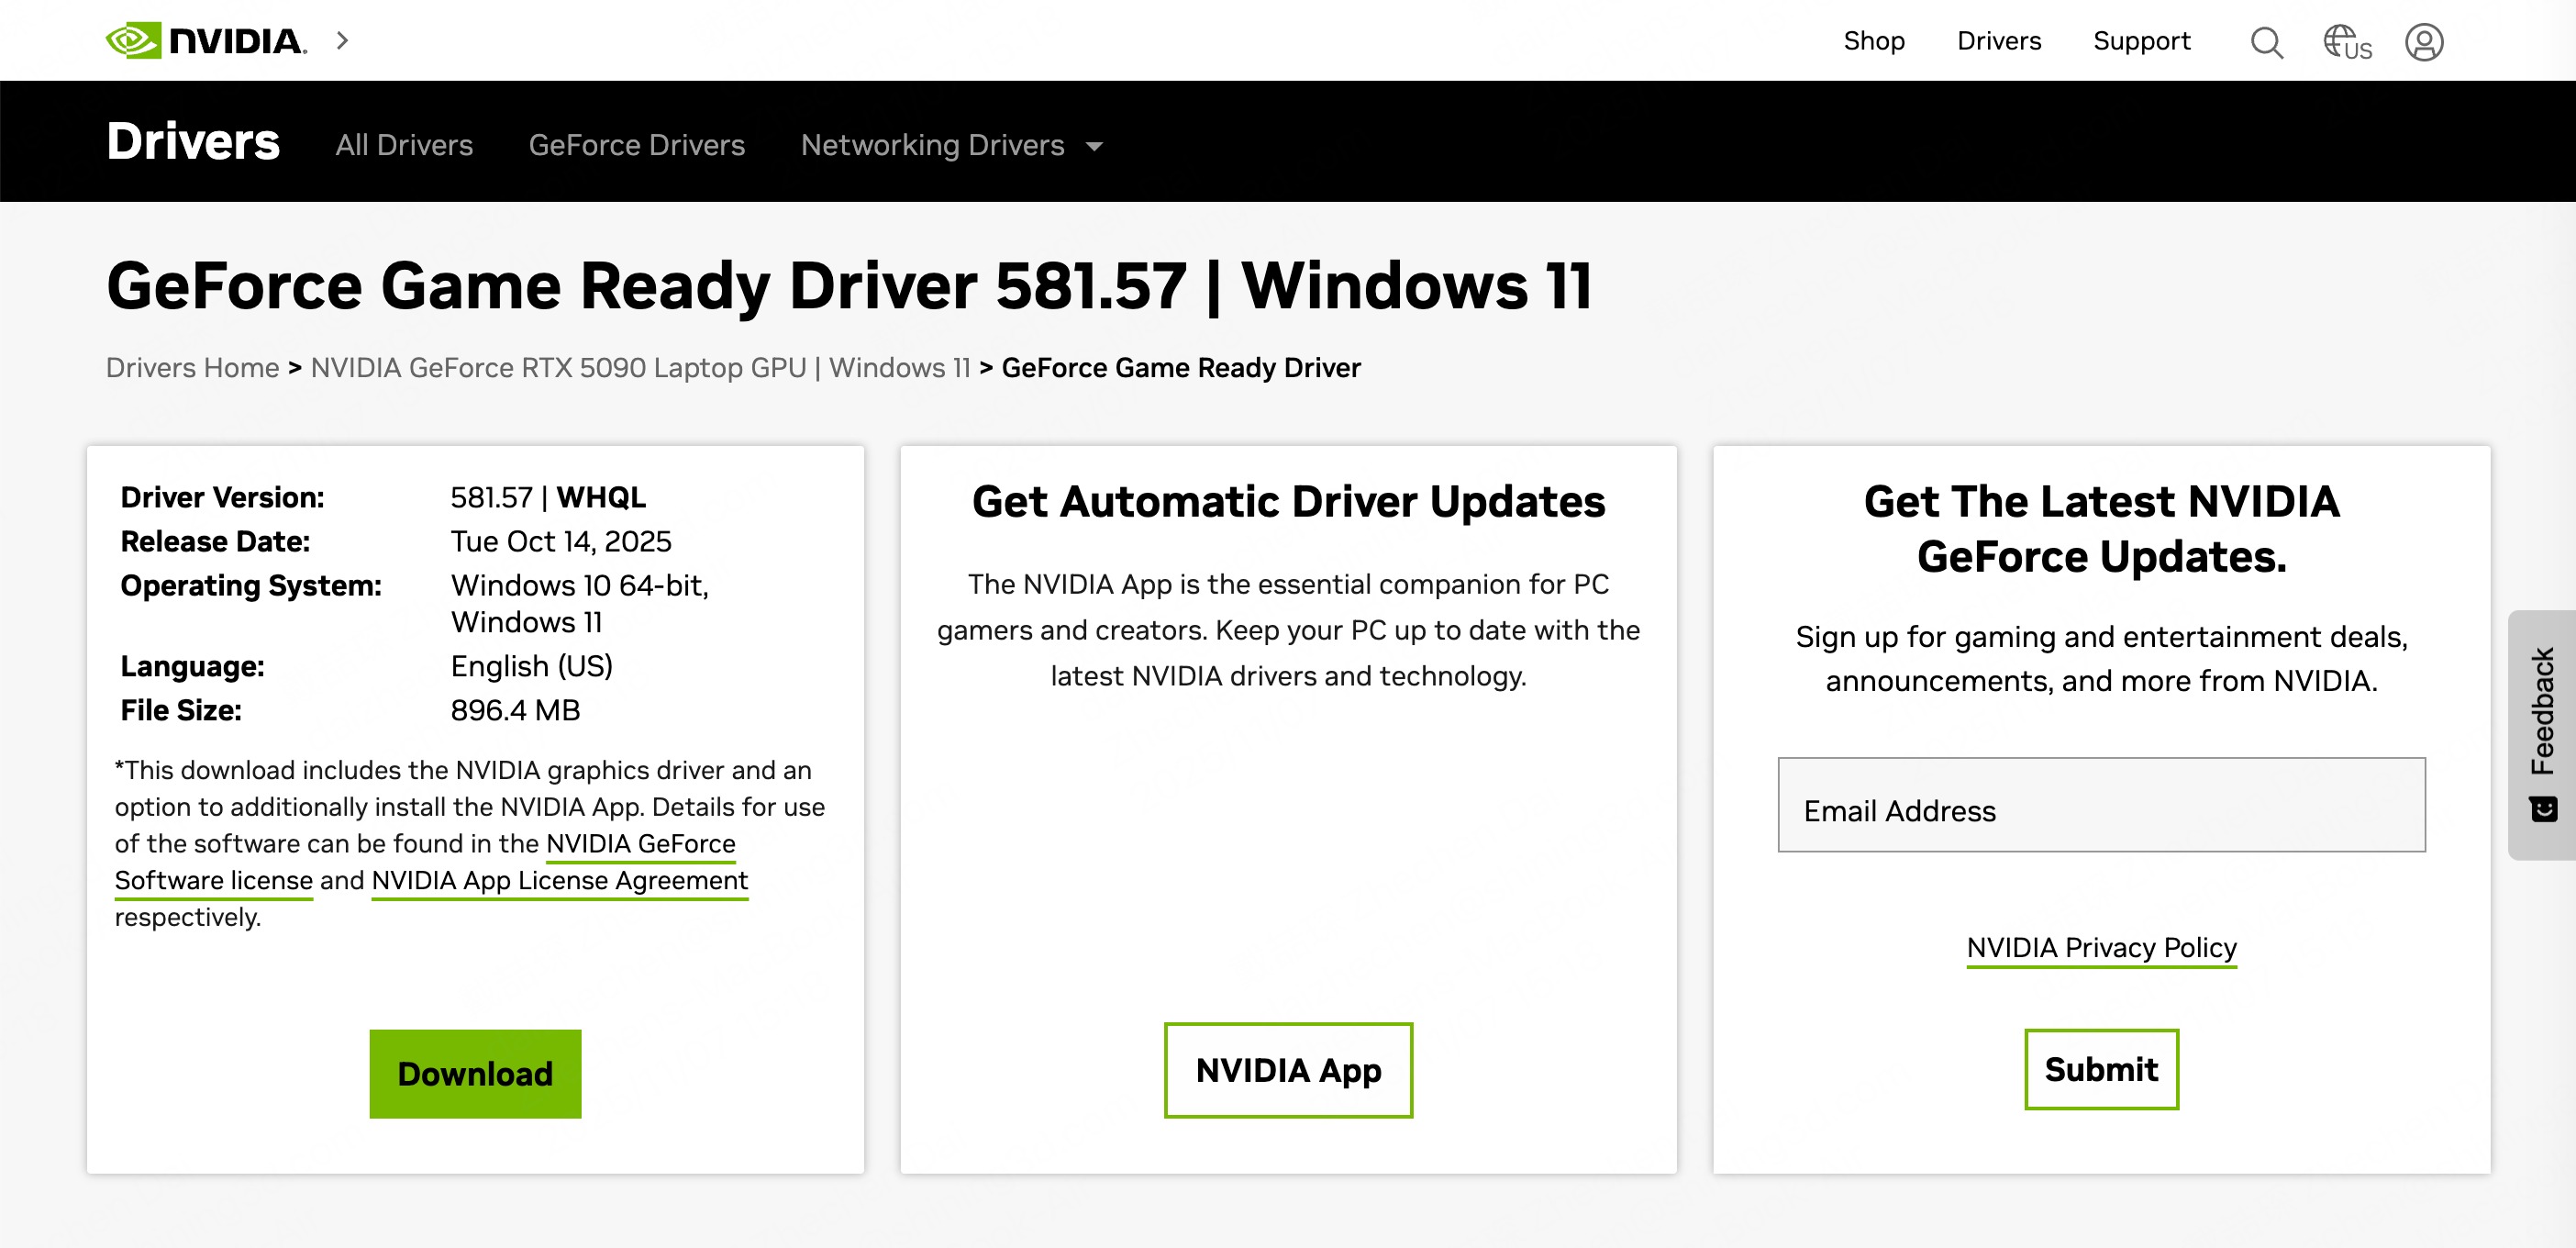Click the Email Address input field
This screenshot has height=1248, width=2576.
[x=2101, y=806]
